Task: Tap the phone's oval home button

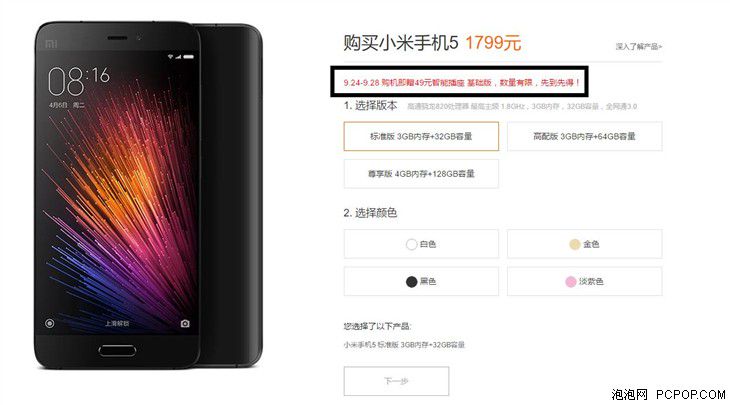Action: tap(117, 351)
